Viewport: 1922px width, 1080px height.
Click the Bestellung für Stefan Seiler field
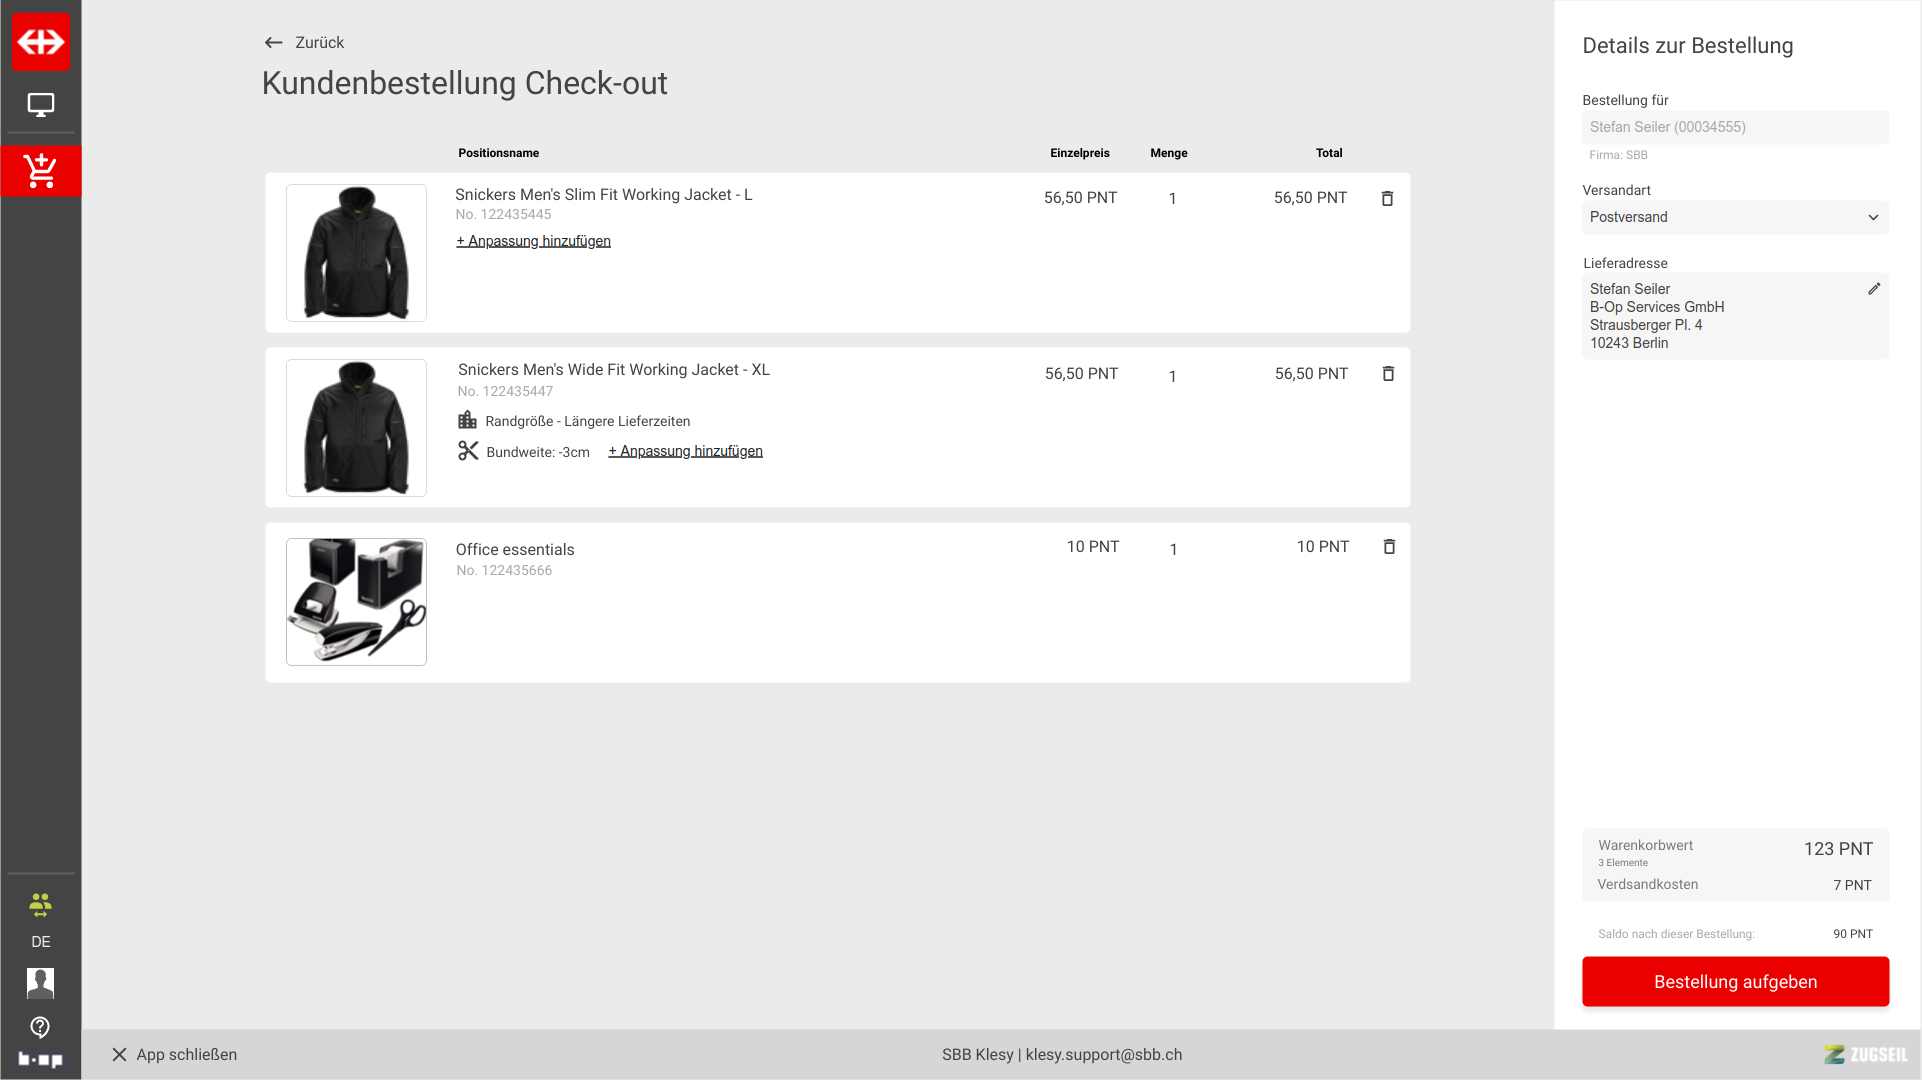click(x=1734, y=127)
